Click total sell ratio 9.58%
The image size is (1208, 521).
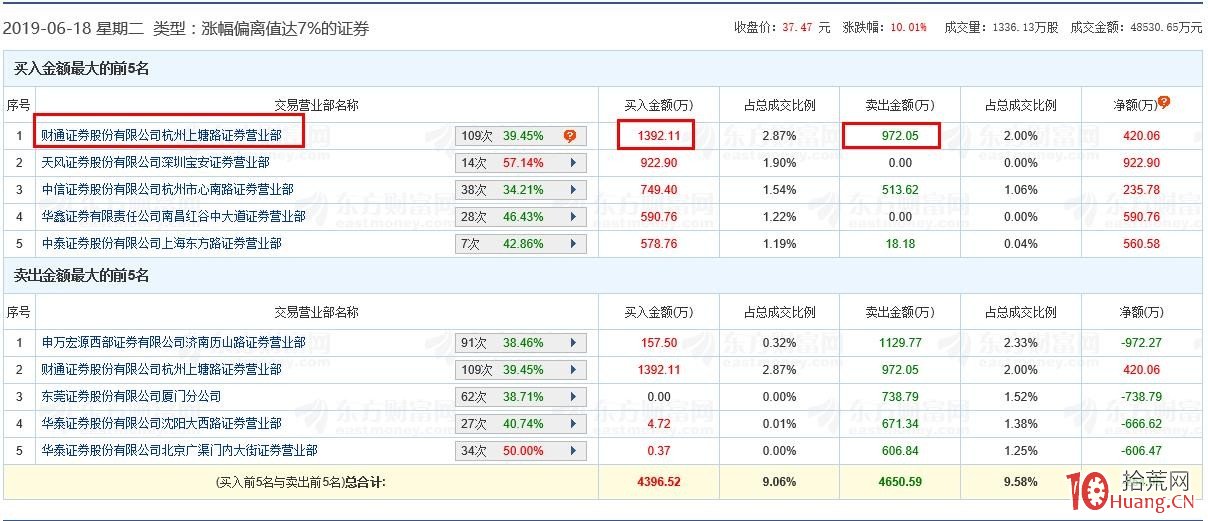coord(1020,482)
